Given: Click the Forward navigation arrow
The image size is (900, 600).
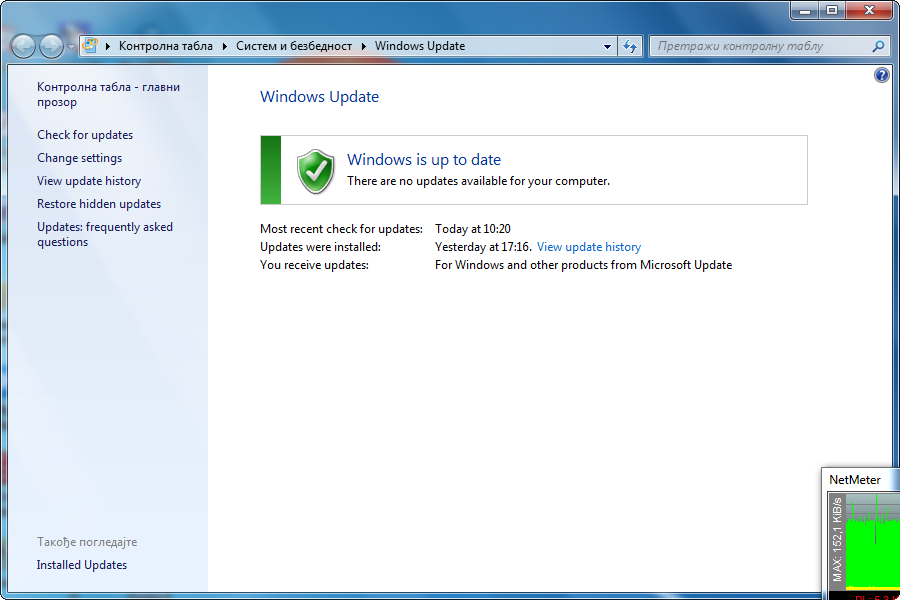Looking at the screenshot, I should pyautogui.click(x=51, y=46).
